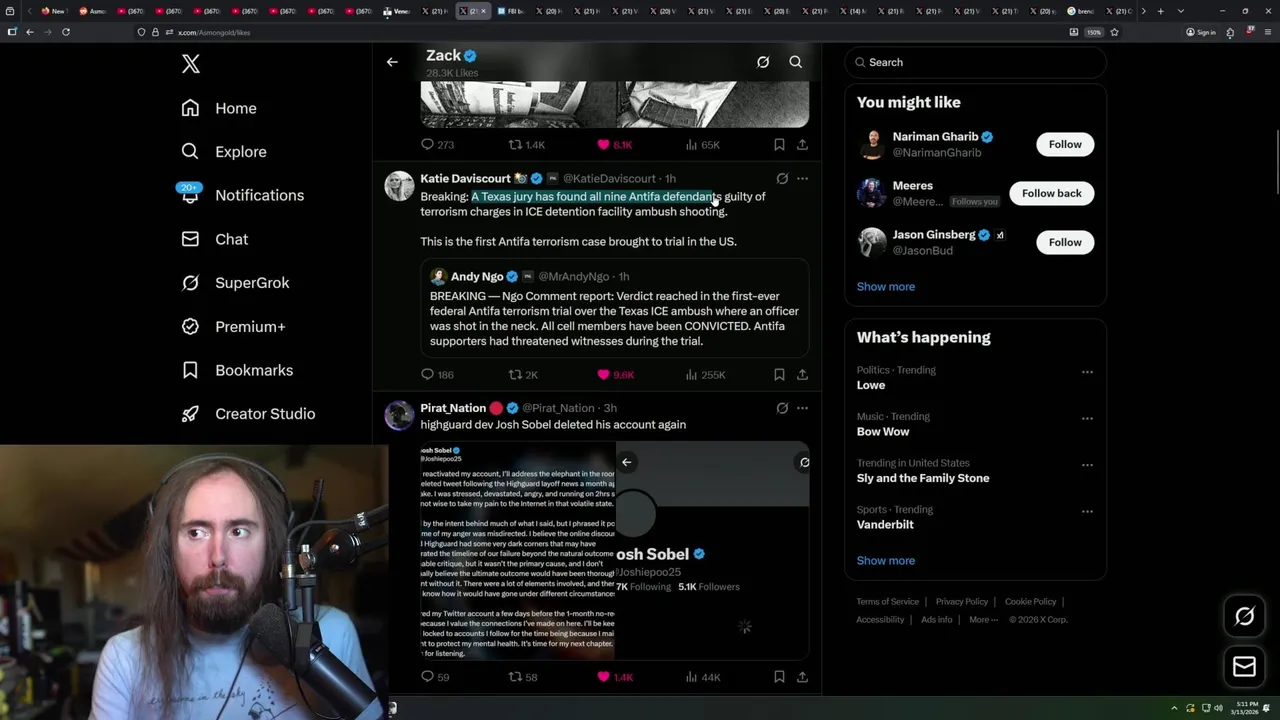Open Nariman Gharib profile name
Screen dimensions: 1280x720
[x=935, y=137]
